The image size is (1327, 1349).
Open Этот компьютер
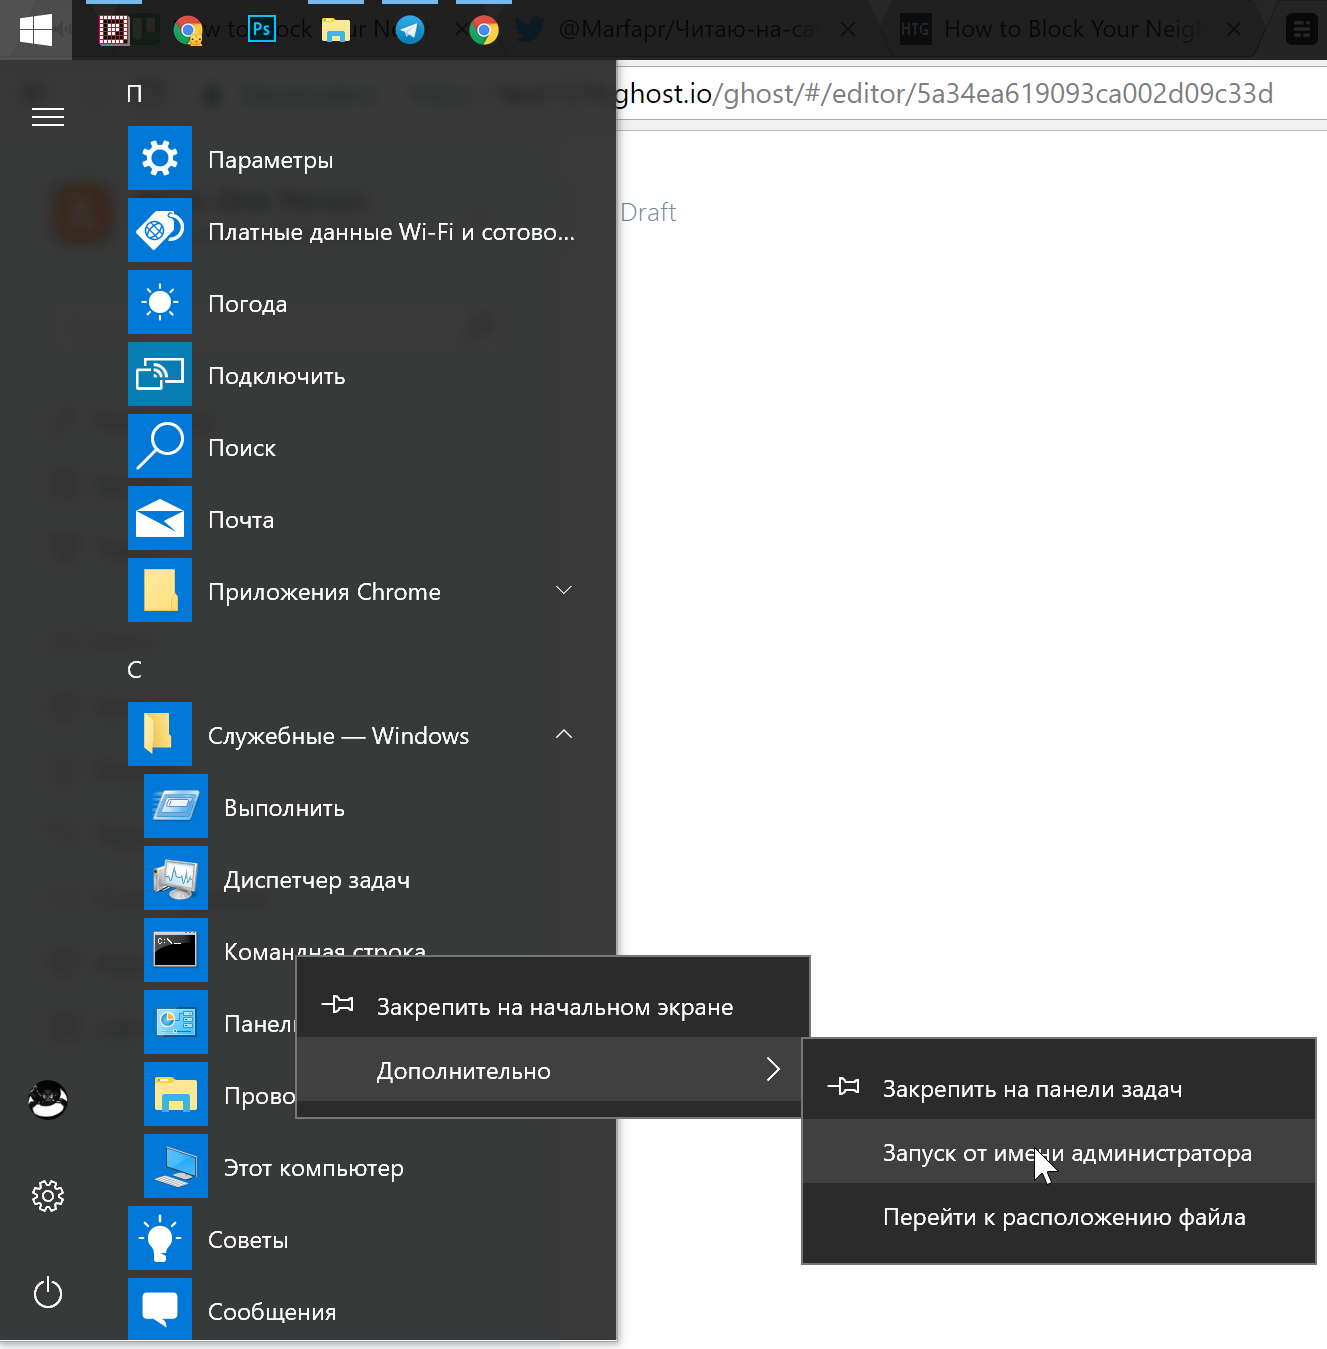coord(314,1167)
